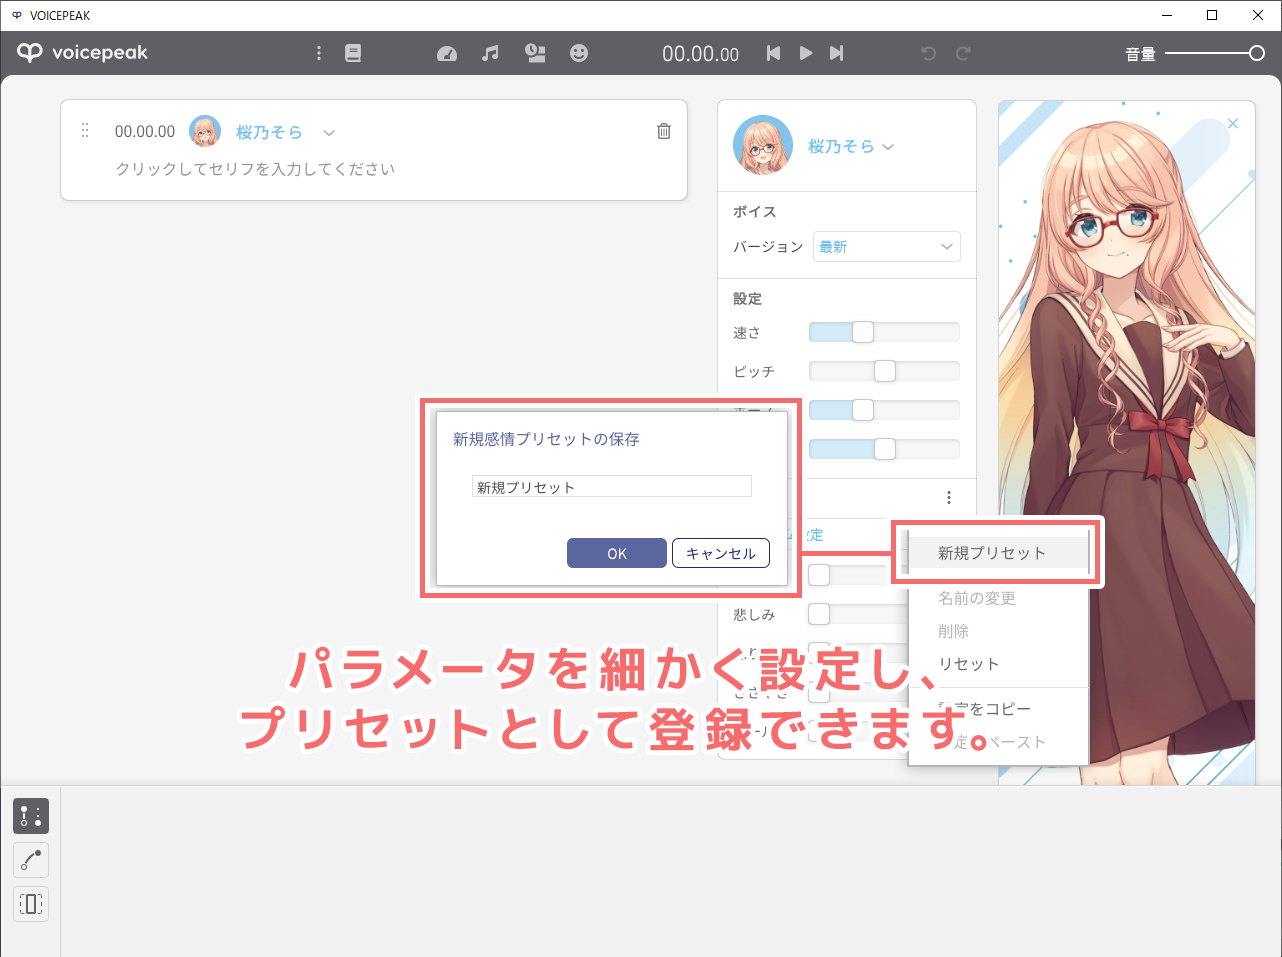Click the undo arrow

(x=929, y=53)
